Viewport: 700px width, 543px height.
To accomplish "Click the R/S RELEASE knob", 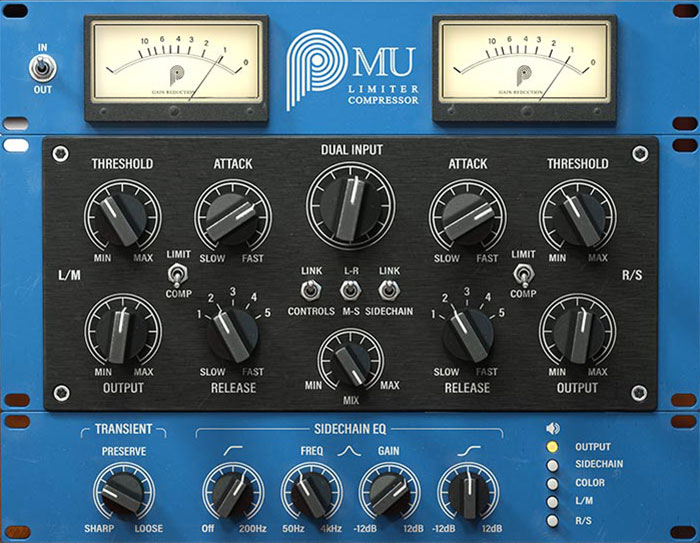I will (x=467, y=334).
